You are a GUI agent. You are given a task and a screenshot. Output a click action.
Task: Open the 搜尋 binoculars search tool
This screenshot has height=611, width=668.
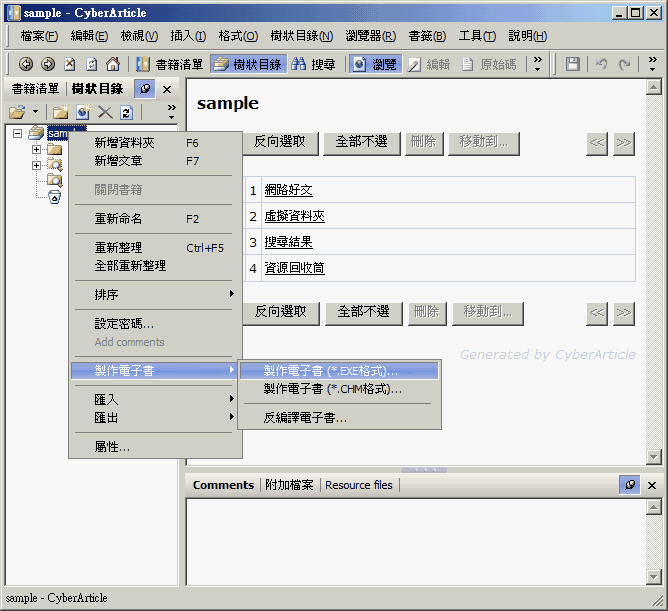(x=313, y=64)
